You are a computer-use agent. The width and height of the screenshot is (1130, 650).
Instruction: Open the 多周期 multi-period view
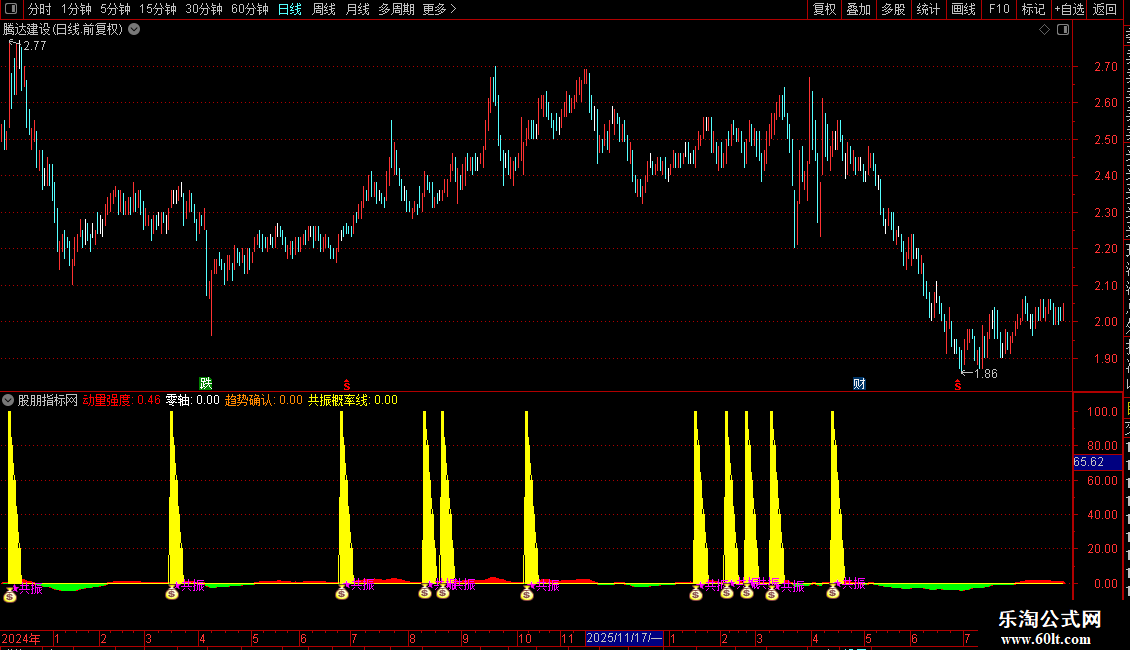(396, 9)
